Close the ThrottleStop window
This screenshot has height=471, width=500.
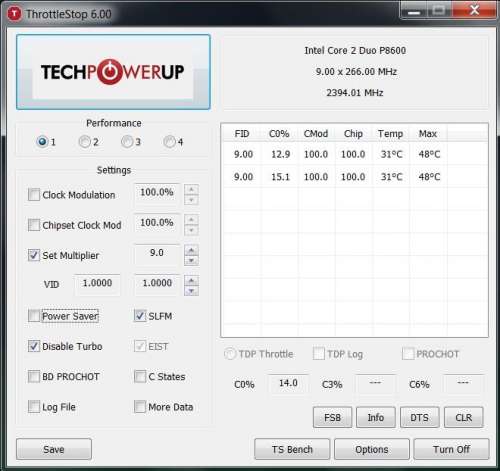point(474,11)
